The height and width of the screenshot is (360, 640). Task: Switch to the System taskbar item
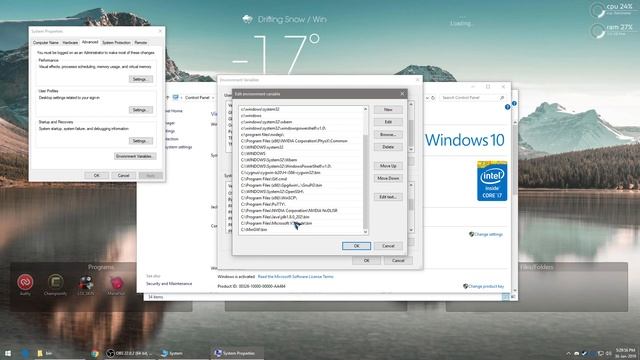(172, 353)
